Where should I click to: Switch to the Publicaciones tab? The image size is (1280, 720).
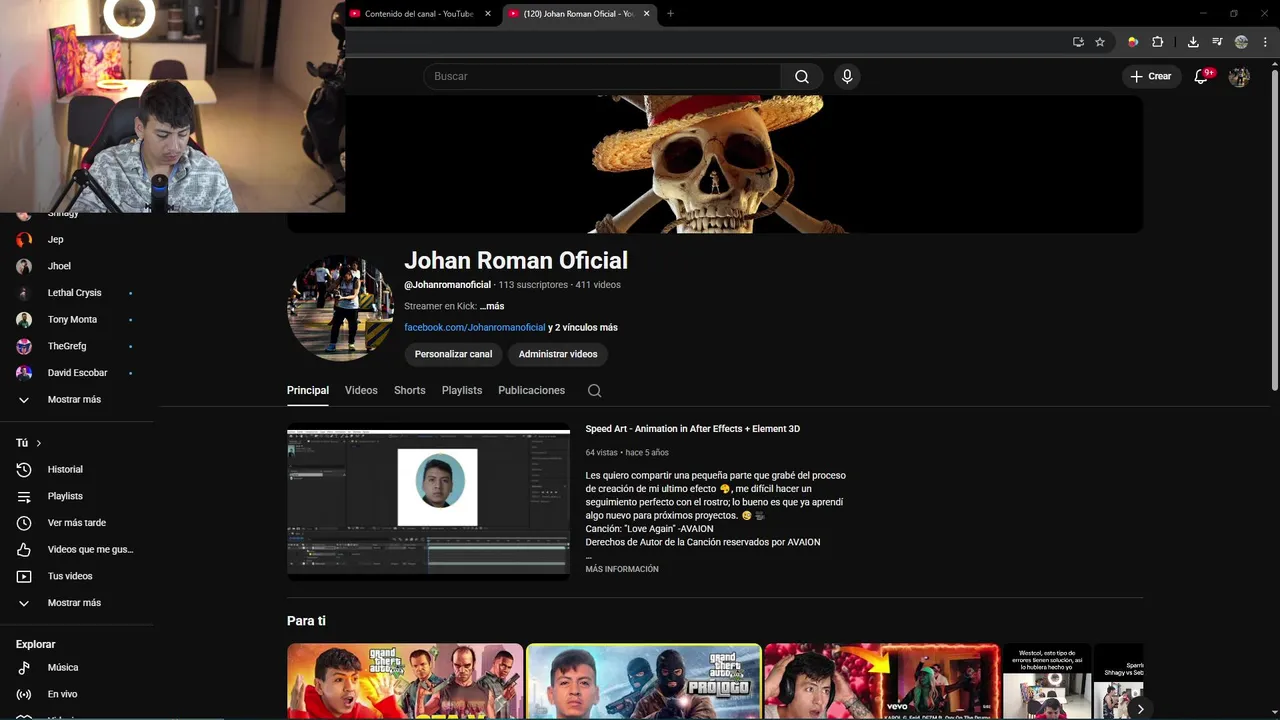click(531, 390)
